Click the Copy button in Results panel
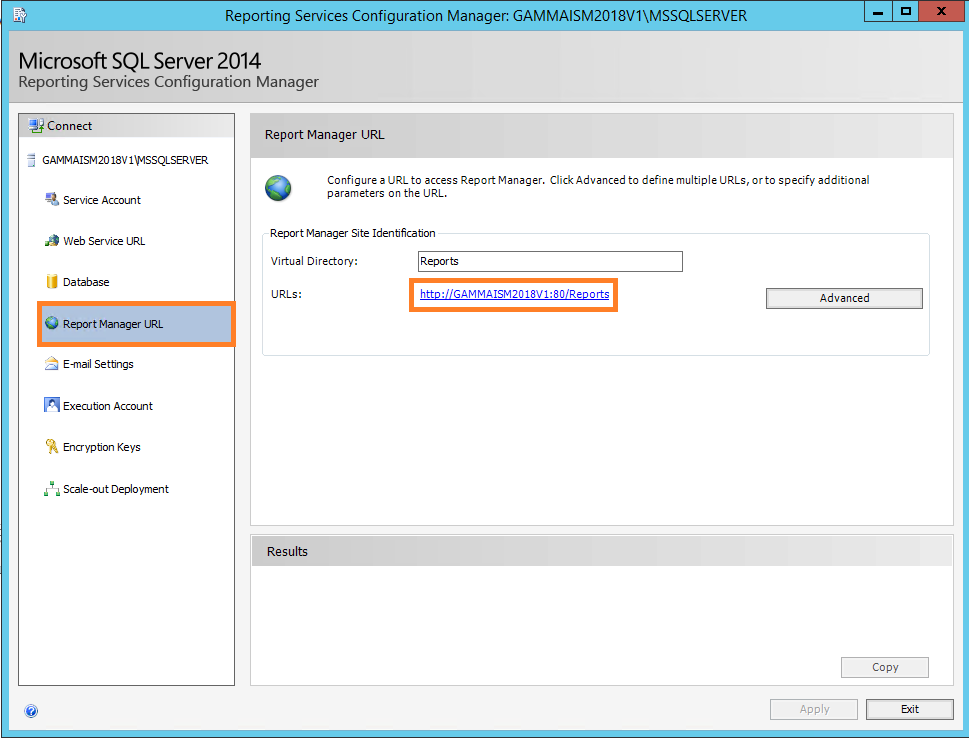 (884, 667)
